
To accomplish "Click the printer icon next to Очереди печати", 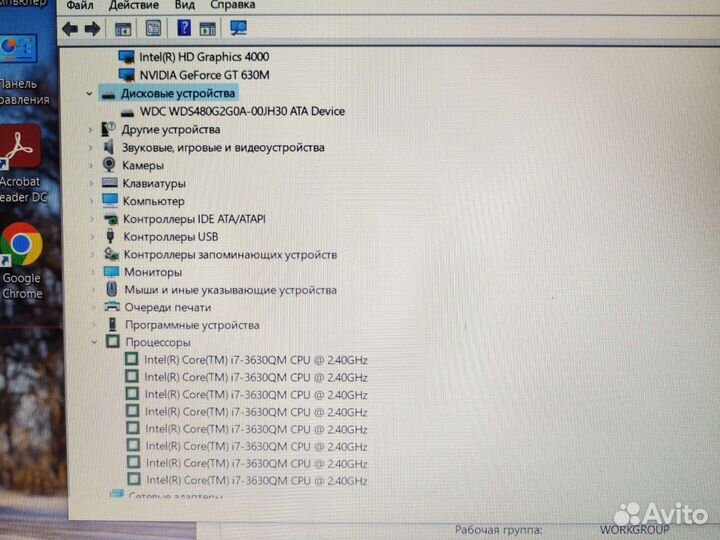I will point(112,306).
